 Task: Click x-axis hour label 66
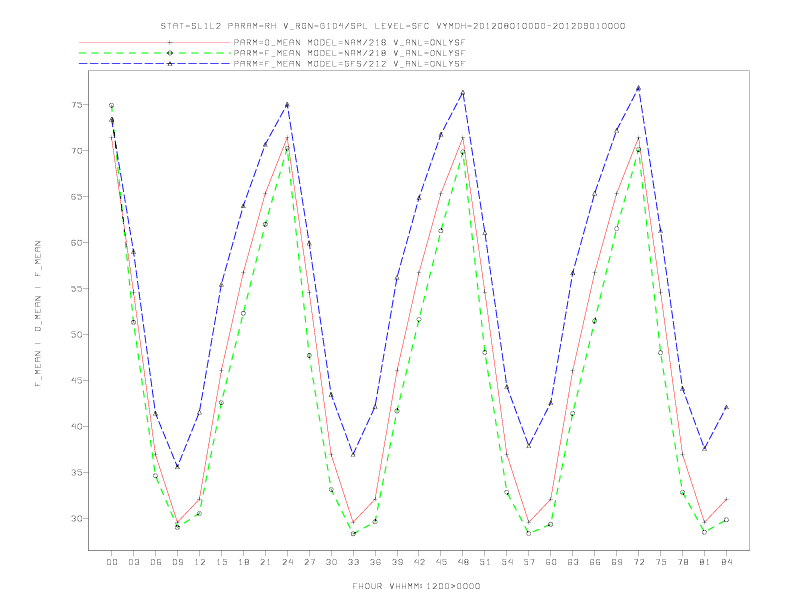coord(595,562)
